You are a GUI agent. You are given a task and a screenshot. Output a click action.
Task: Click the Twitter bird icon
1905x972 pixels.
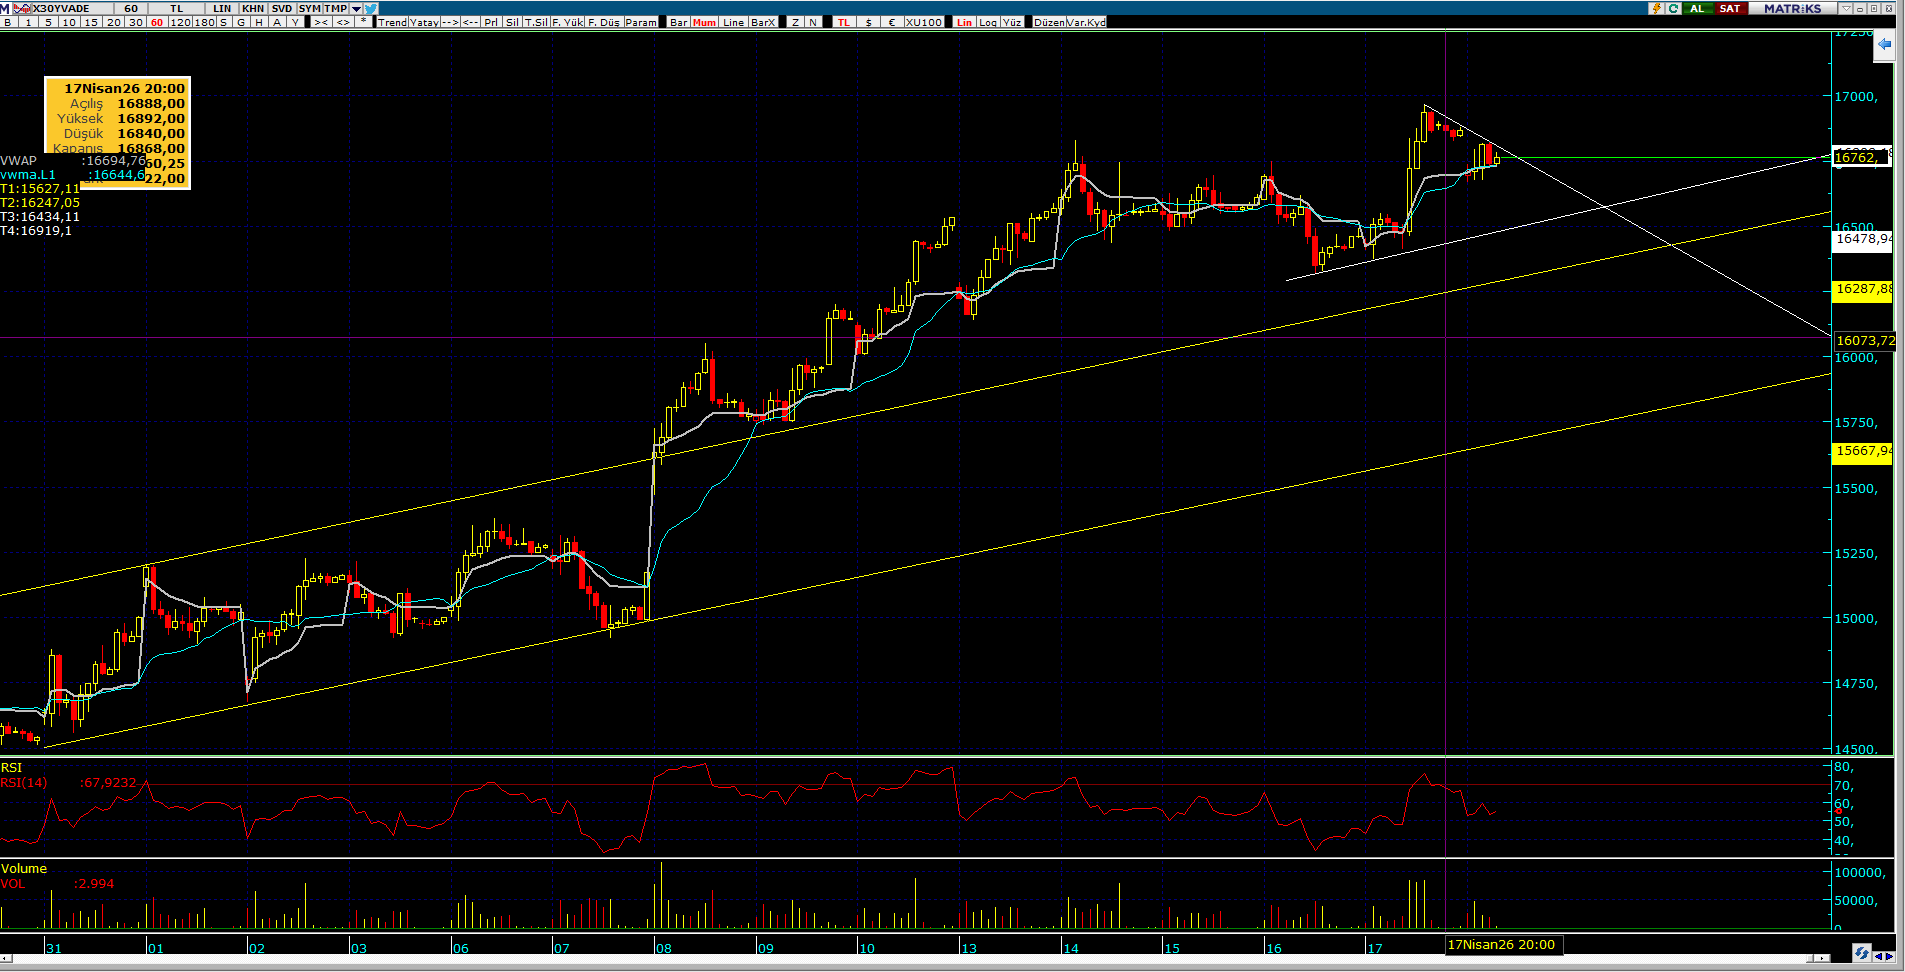pyautogui.click(x=371, y=8)
